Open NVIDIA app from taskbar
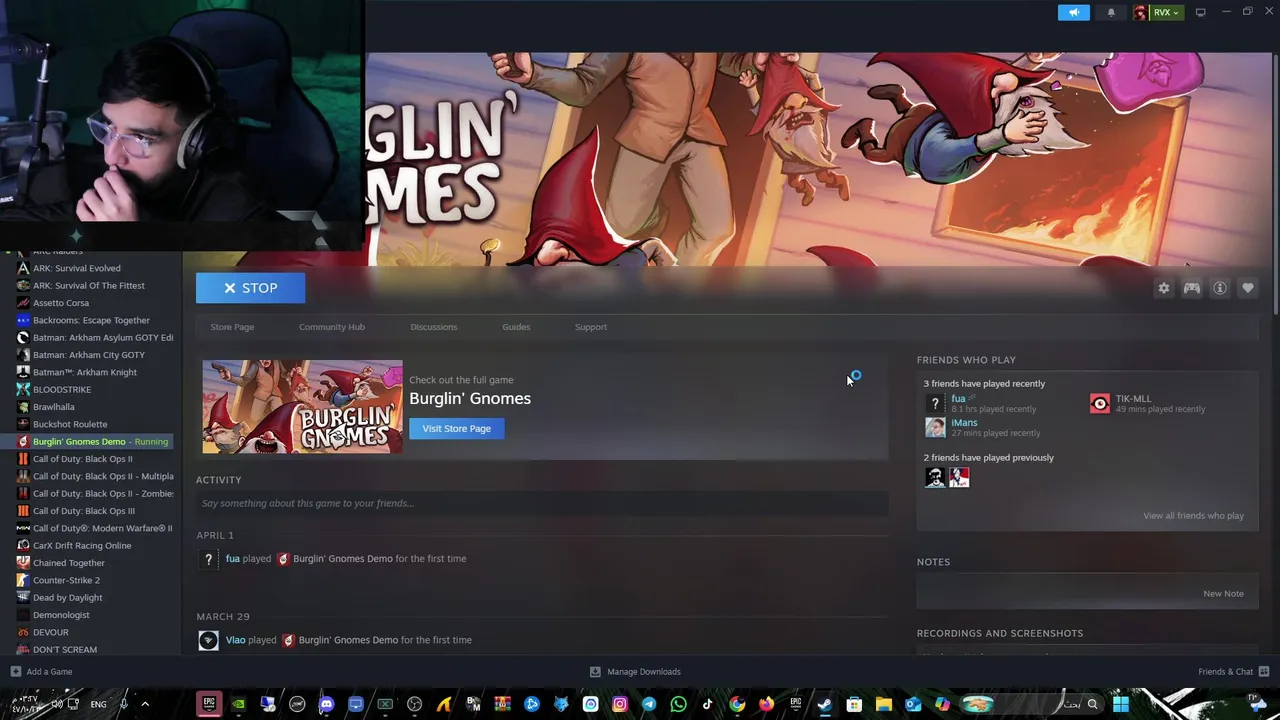 (x=238, y=704)
